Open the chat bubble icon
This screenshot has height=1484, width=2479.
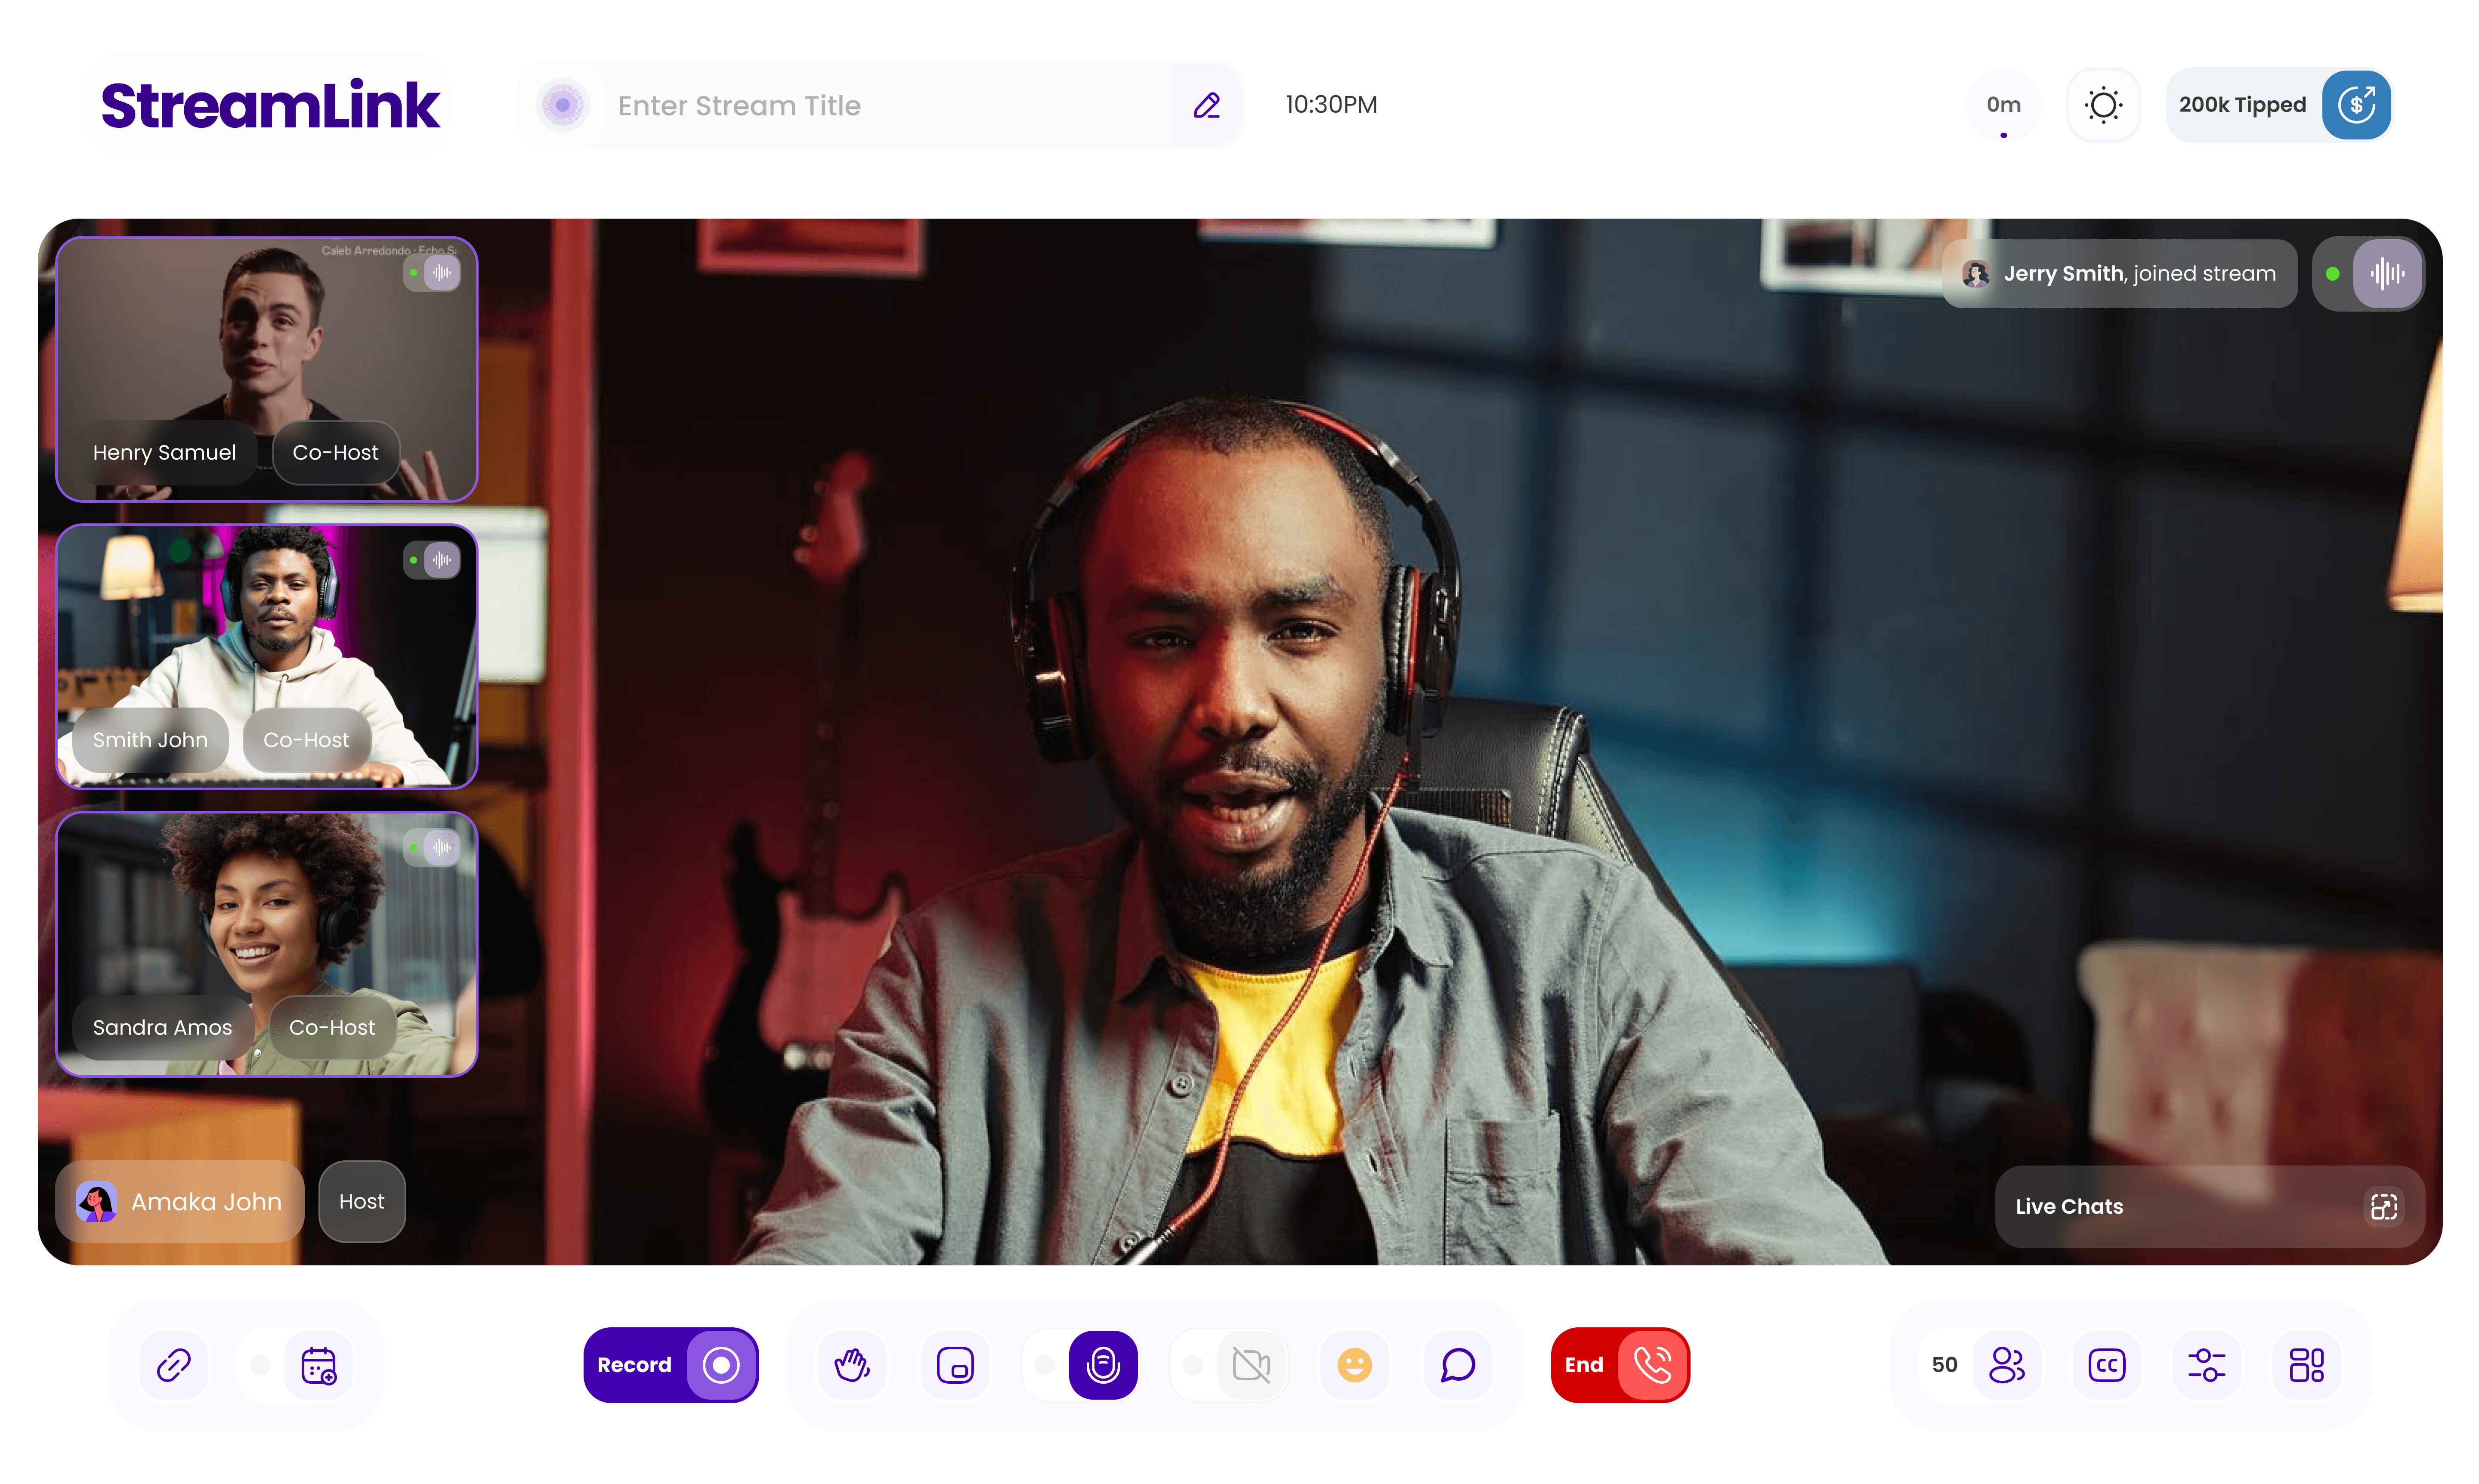click(1458, 1365)
